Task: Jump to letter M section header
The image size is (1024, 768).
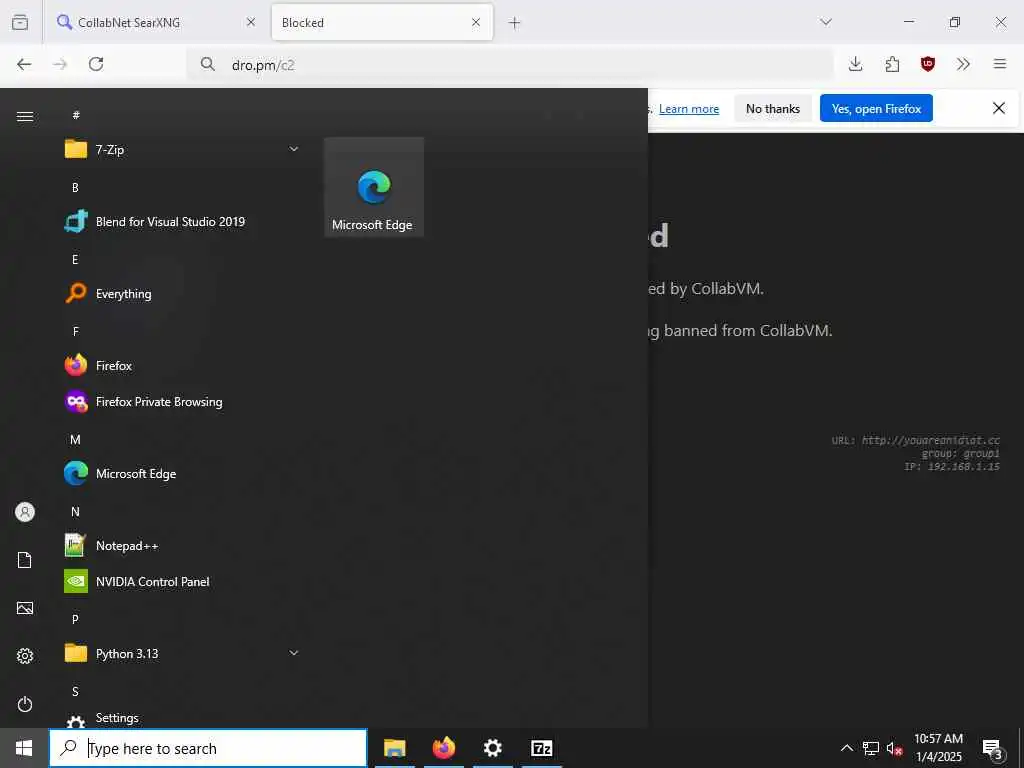Action: (75, 440)
